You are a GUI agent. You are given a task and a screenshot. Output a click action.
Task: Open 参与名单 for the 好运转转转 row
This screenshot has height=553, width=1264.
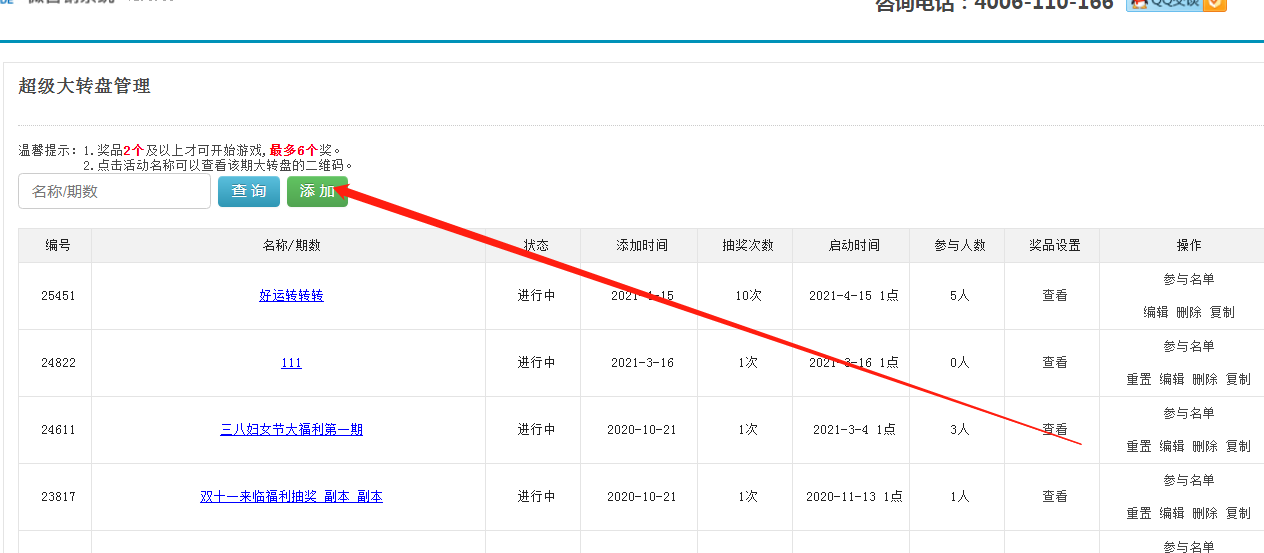1188,280
